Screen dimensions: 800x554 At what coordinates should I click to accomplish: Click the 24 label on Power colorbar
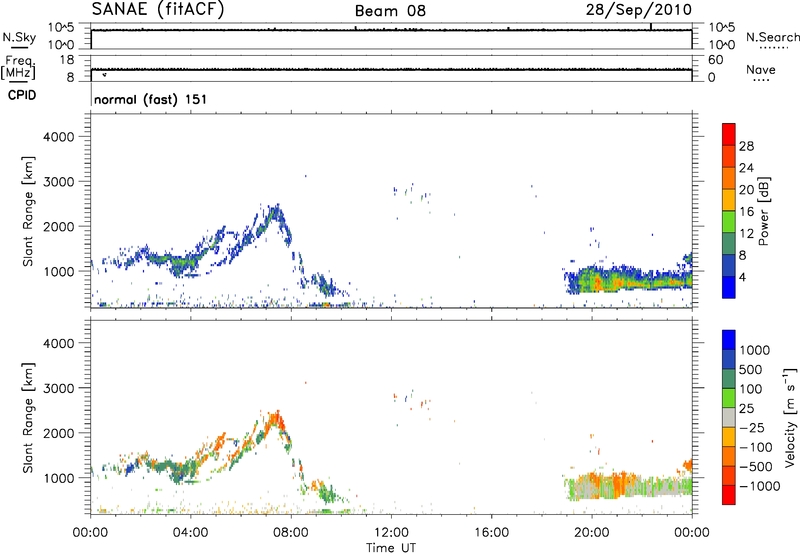pos(746,168)
